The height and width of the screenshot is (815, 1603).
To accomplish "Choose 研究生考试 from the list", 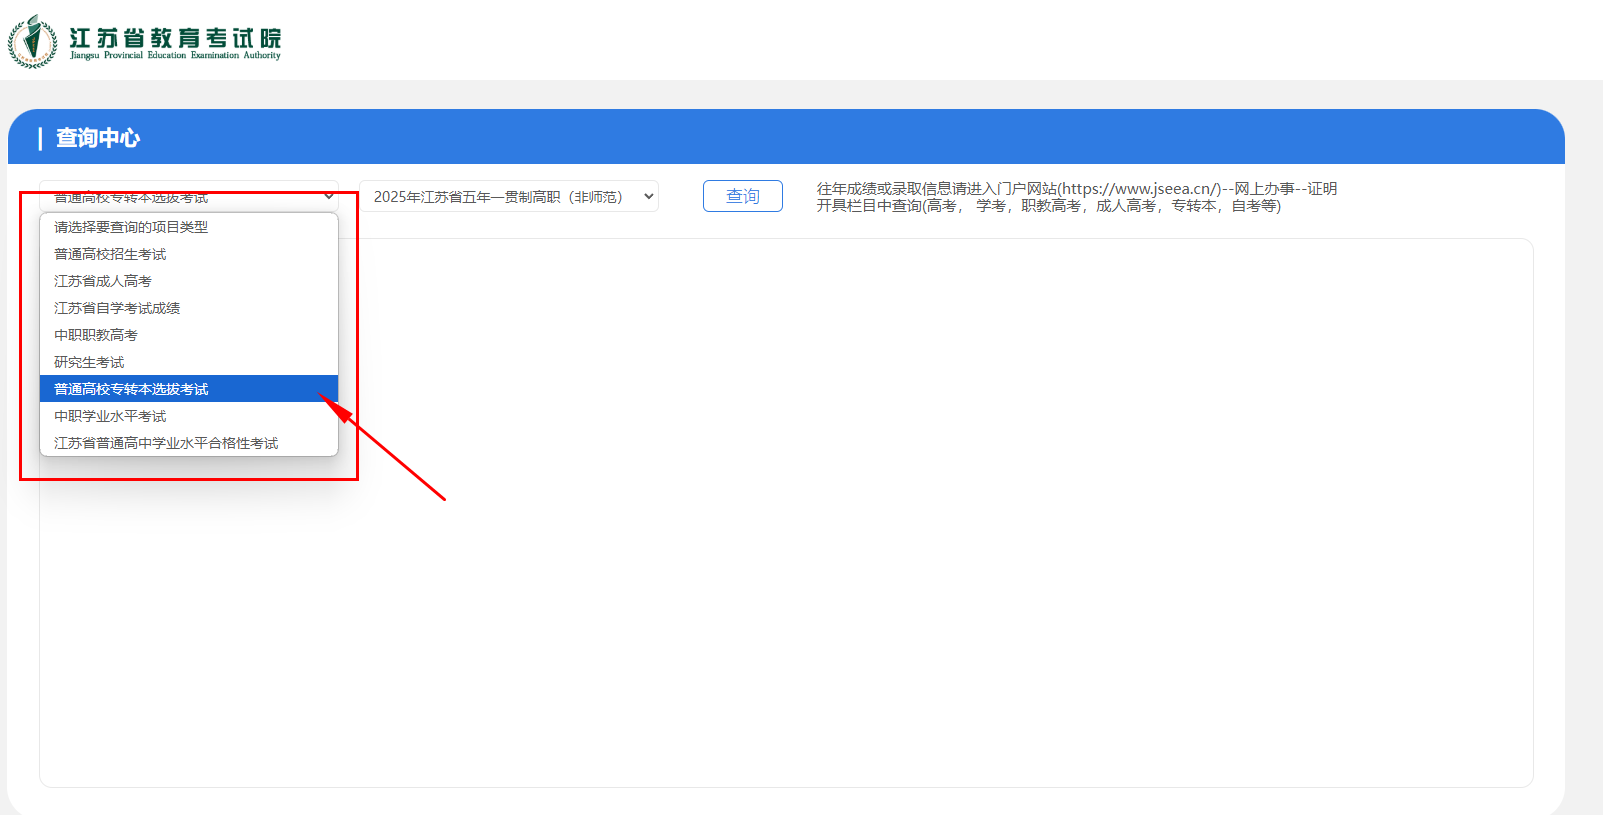I will point(89,362).
